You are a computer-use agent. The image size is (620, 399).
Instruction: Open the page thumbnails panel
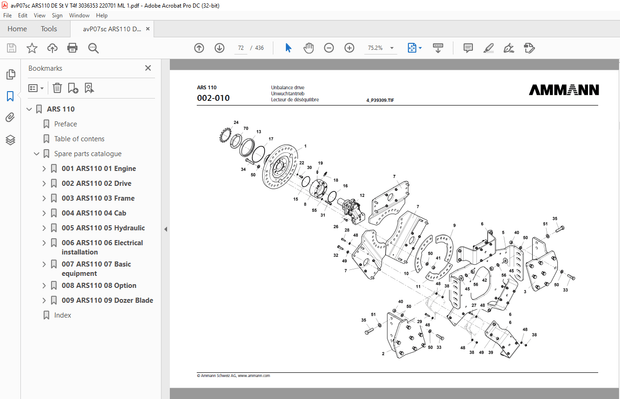(x=11, y=74)
